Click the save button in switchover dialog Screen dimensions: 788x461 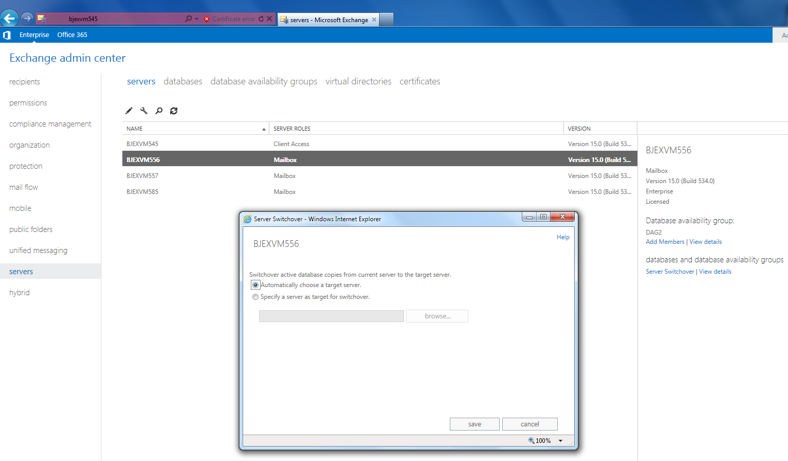point(474,424)
